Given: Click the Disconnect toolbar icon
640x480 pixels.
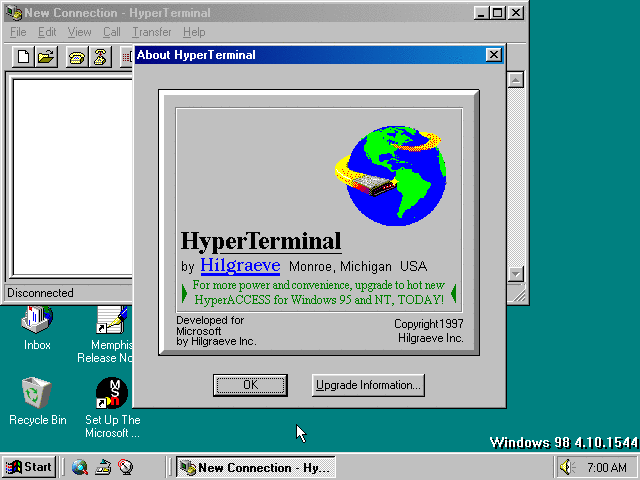Looking at the screenshot, I should coord(100,57).
